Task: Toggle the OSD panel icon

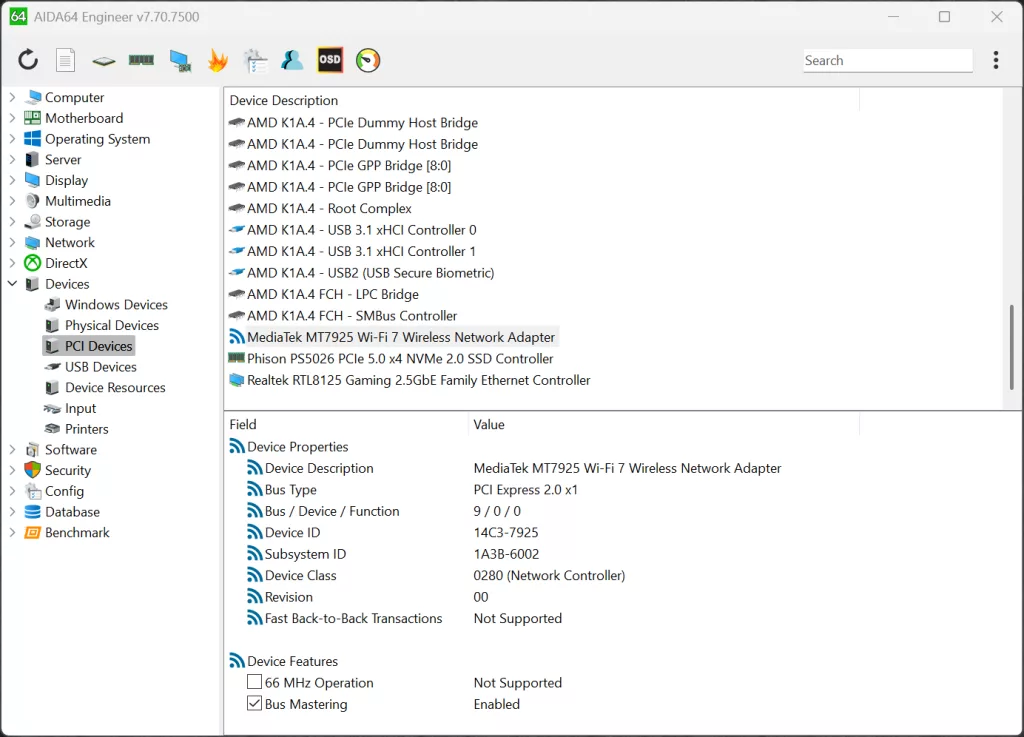Action: [x=330, y=60]
